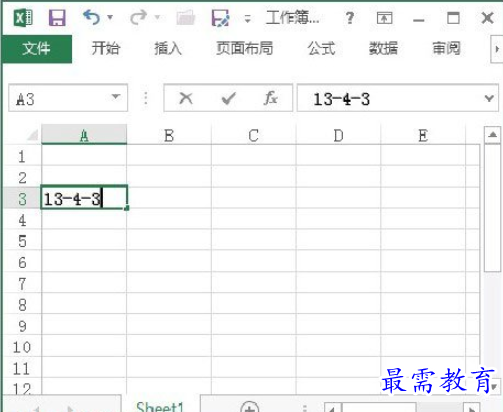Image resolution: width=503 pixels, height=412 pixels.
Task: Select row 1 header
Action: click(22, 156)
